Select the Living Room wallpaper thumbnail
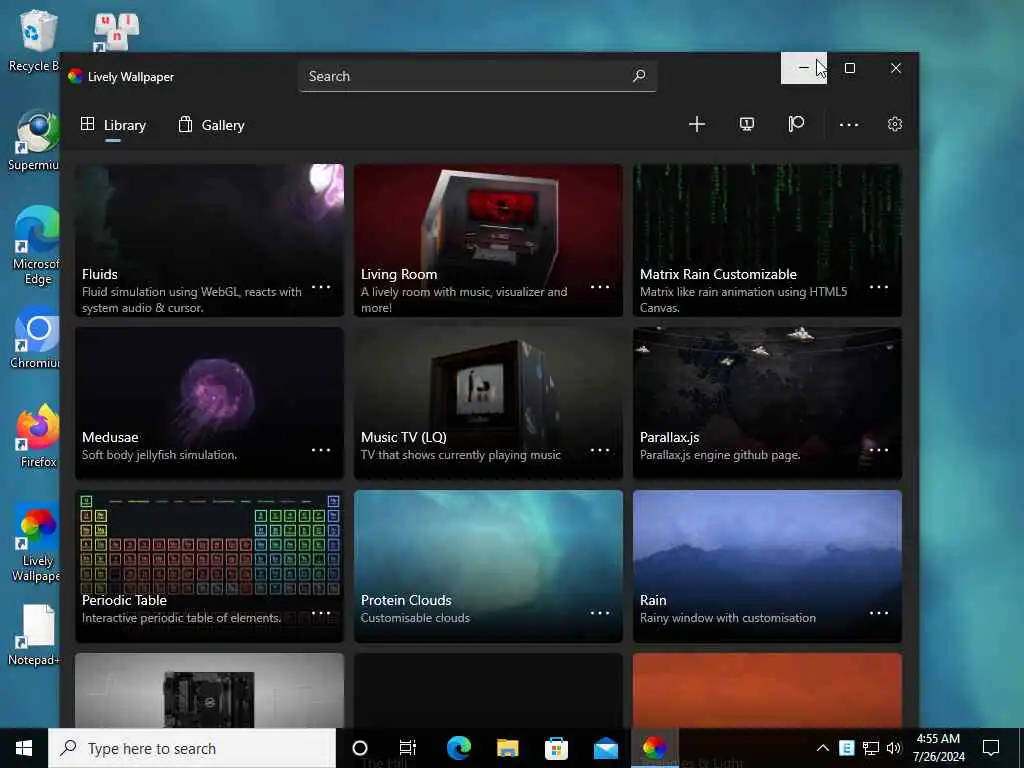Image resolution: width=1024 pixels, height=768 pixels. click(488, 240)
